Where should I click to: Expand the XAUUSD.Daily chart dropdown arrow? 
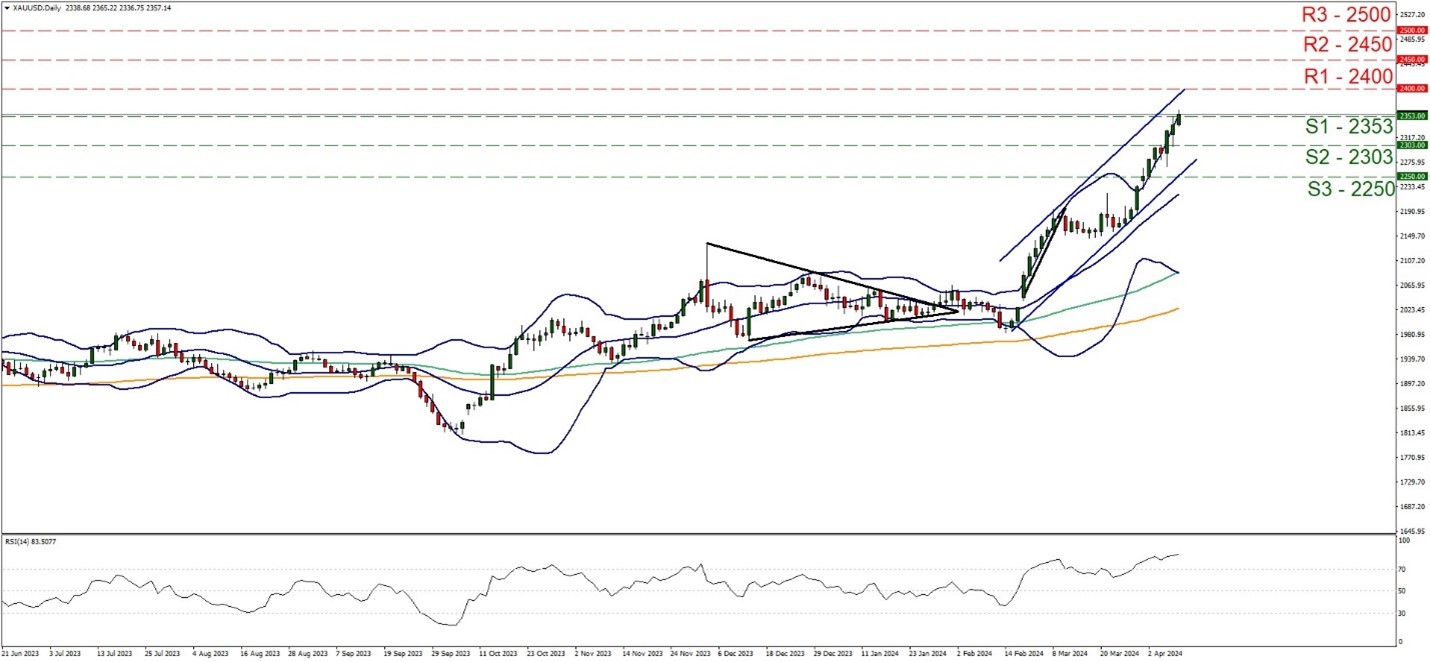5,7
